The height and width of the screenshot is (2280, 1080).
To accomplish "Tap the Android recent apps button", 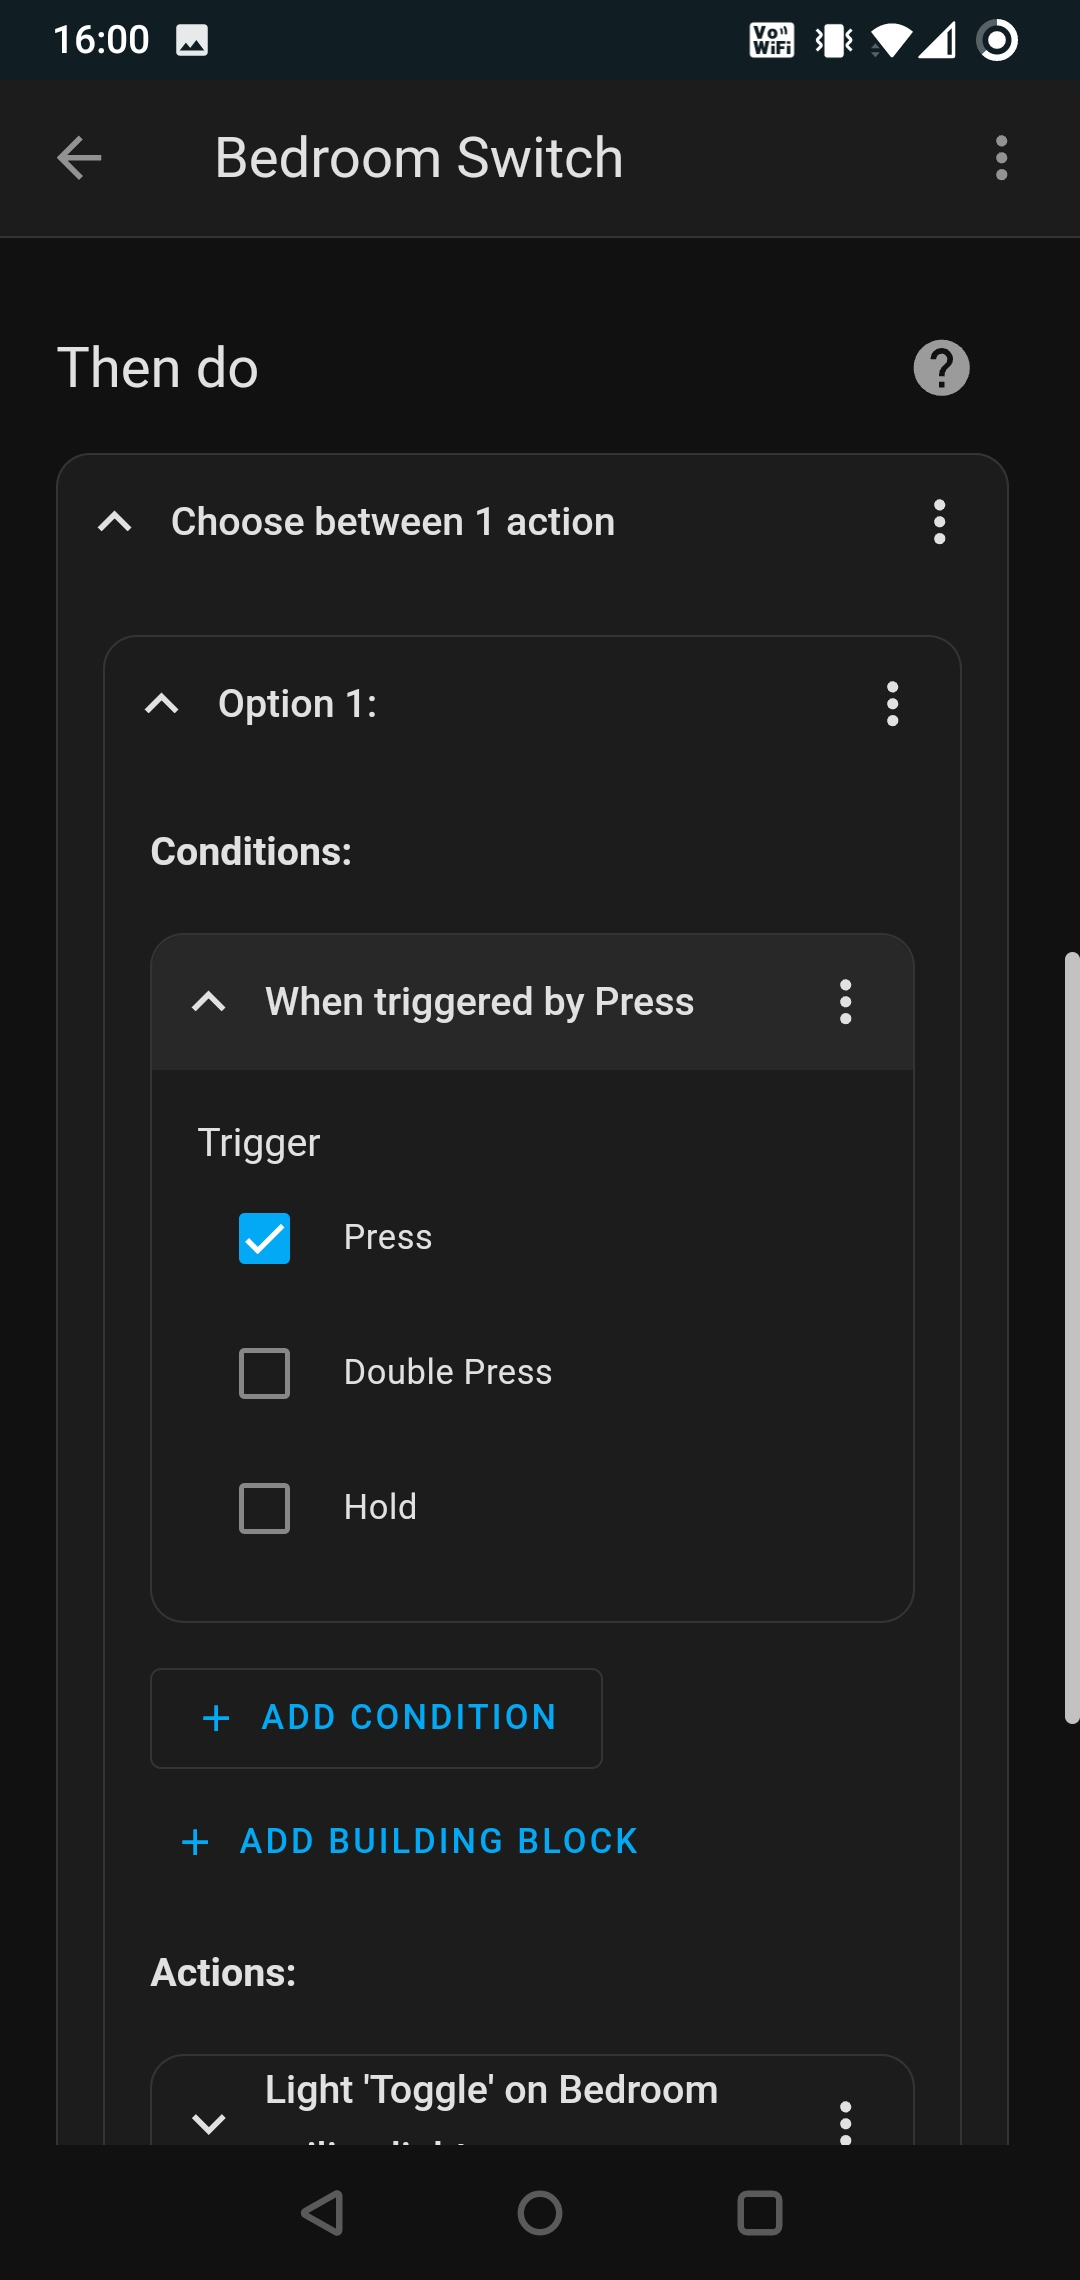I will tap(759, 2212).
